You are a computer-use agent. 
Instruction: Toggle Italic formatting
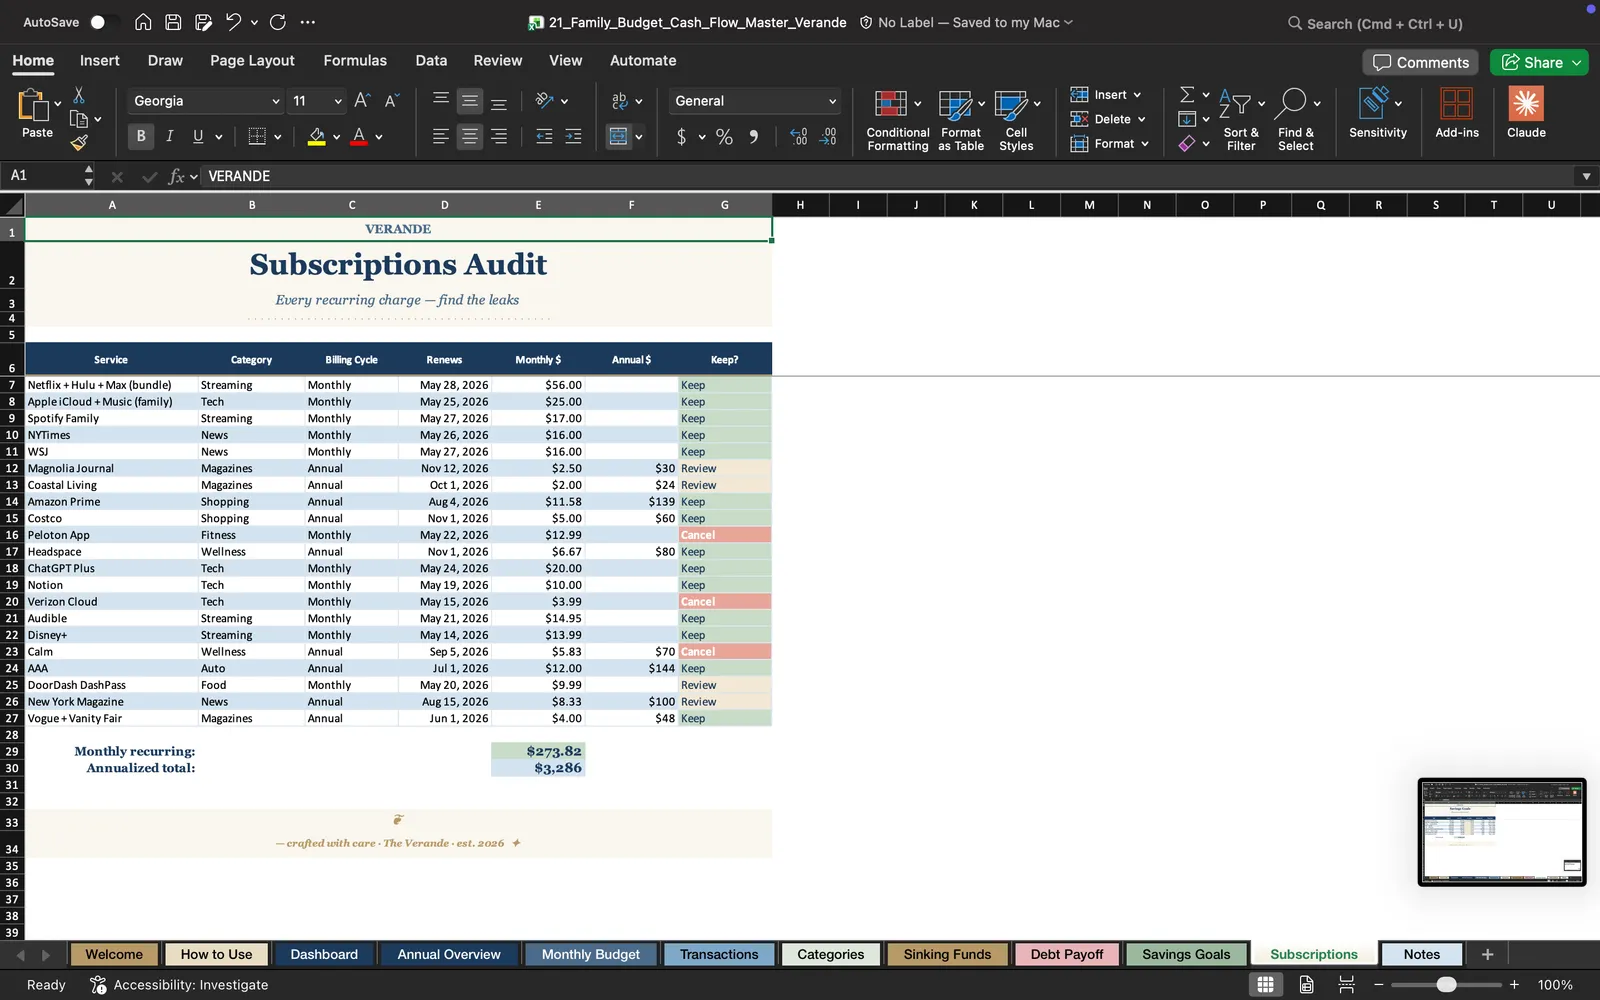coord(169,136)
